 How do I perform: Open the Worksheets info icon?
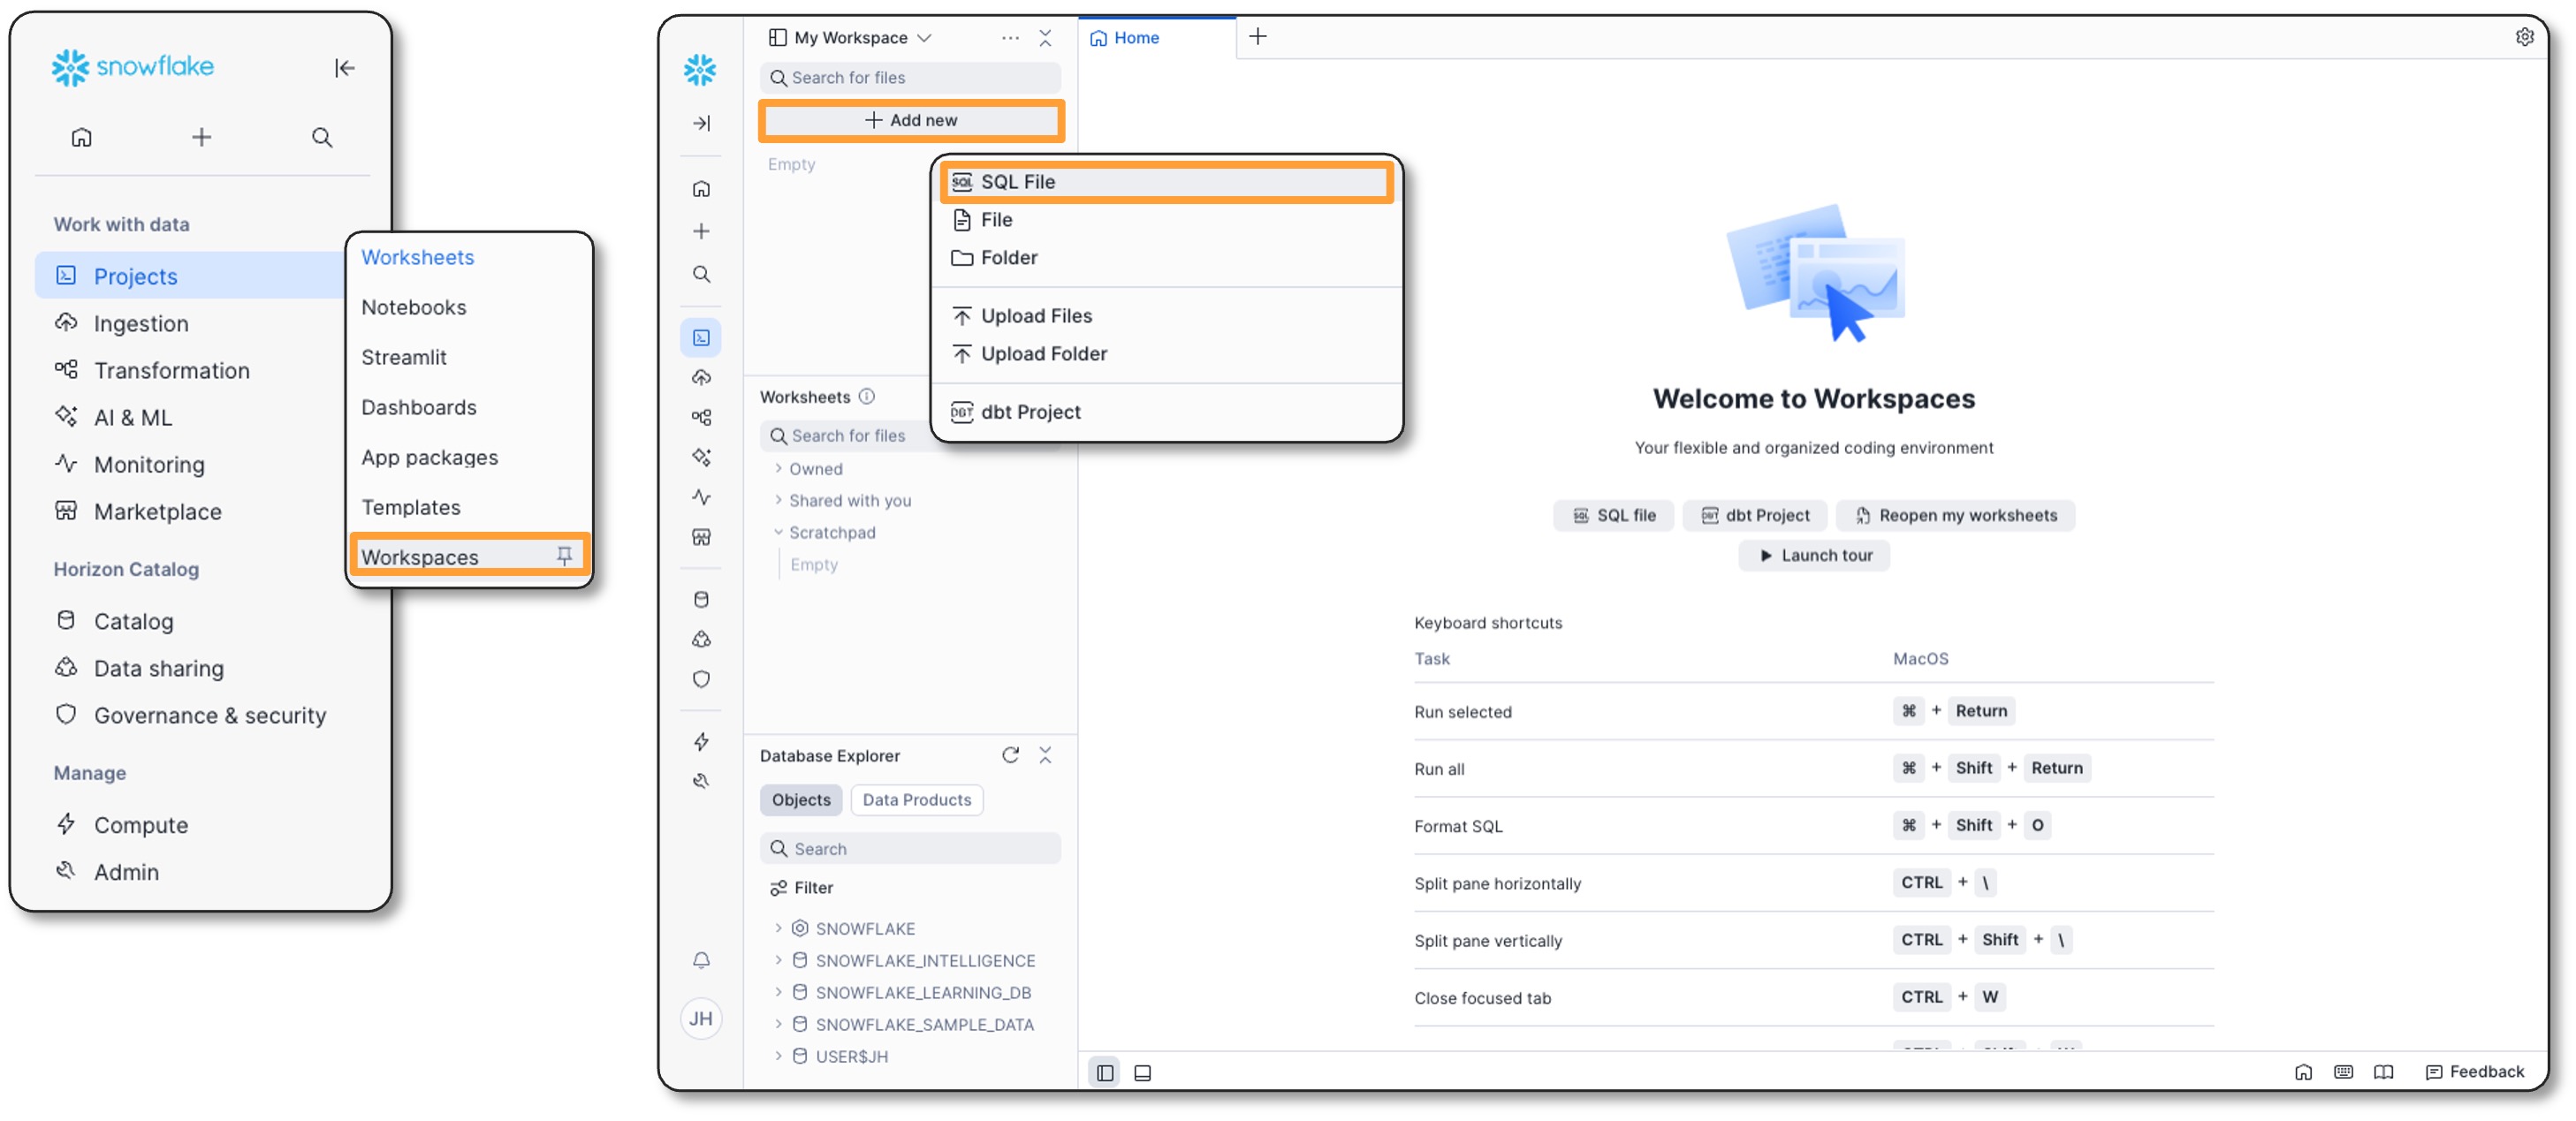[867, 396]
